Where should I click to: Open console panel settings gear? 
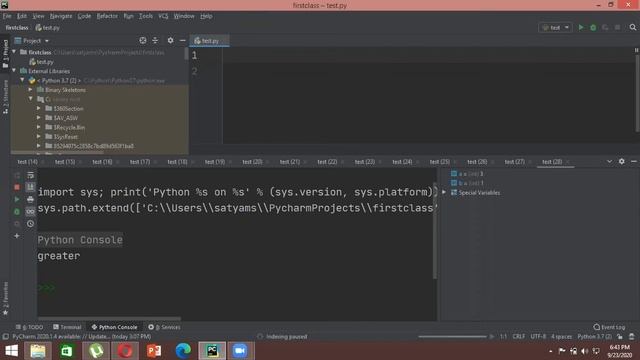tap(621, 161)
